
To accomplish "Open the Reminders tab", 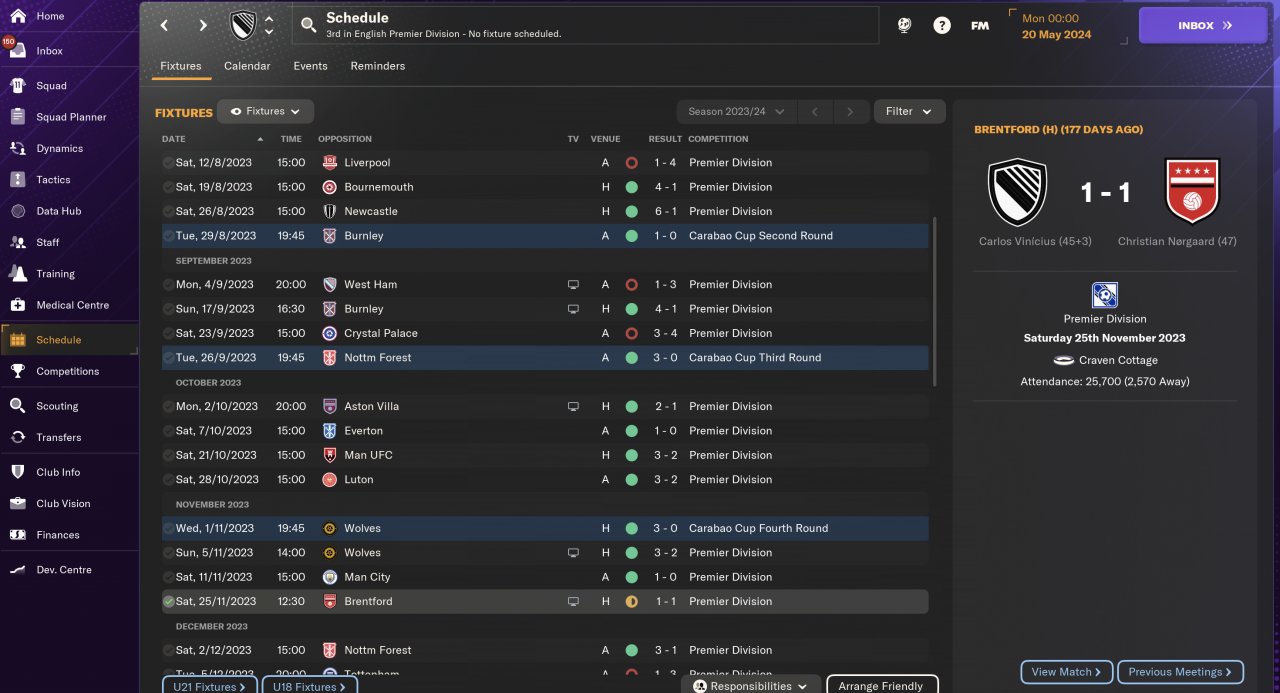I will point(377,66).
